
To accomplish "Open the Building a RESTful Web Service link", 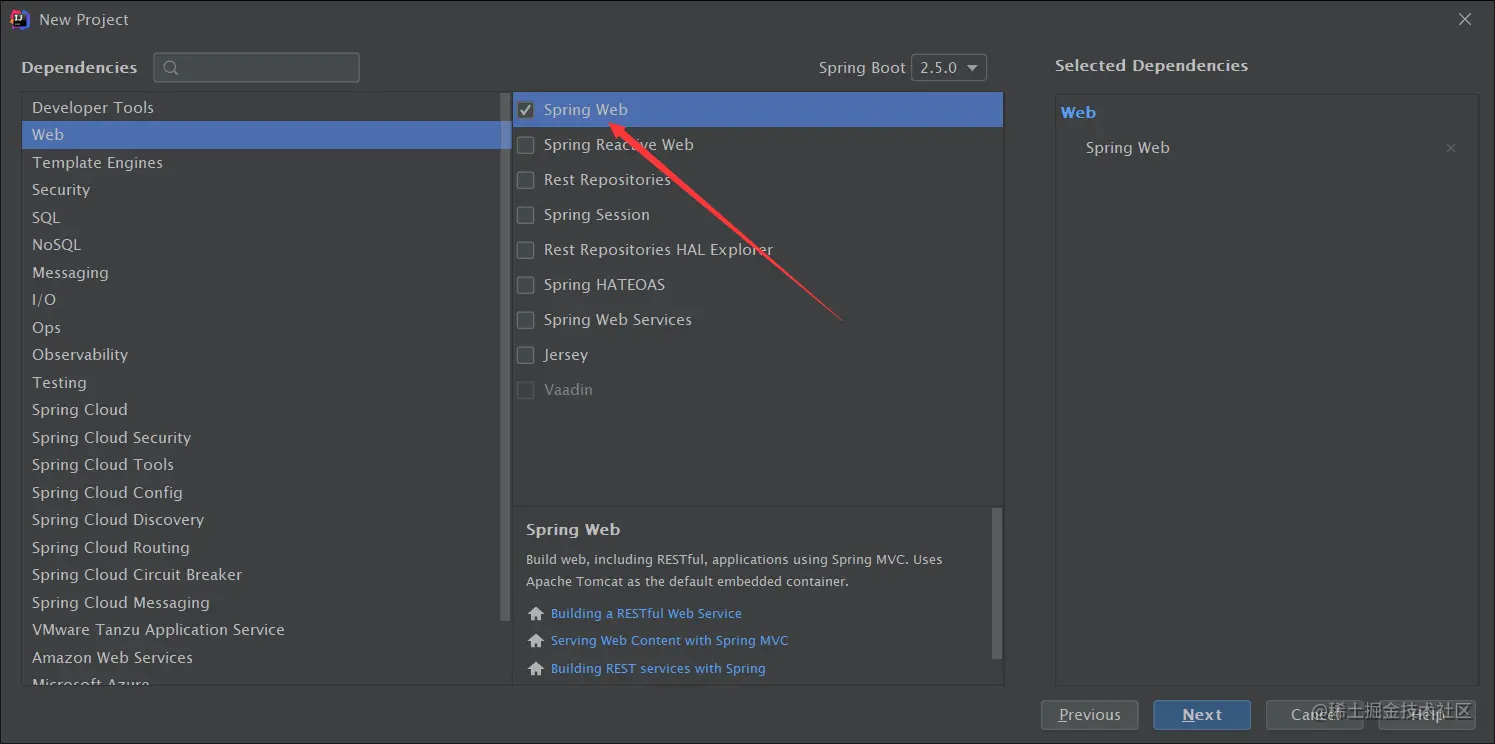I will point(646,613).
